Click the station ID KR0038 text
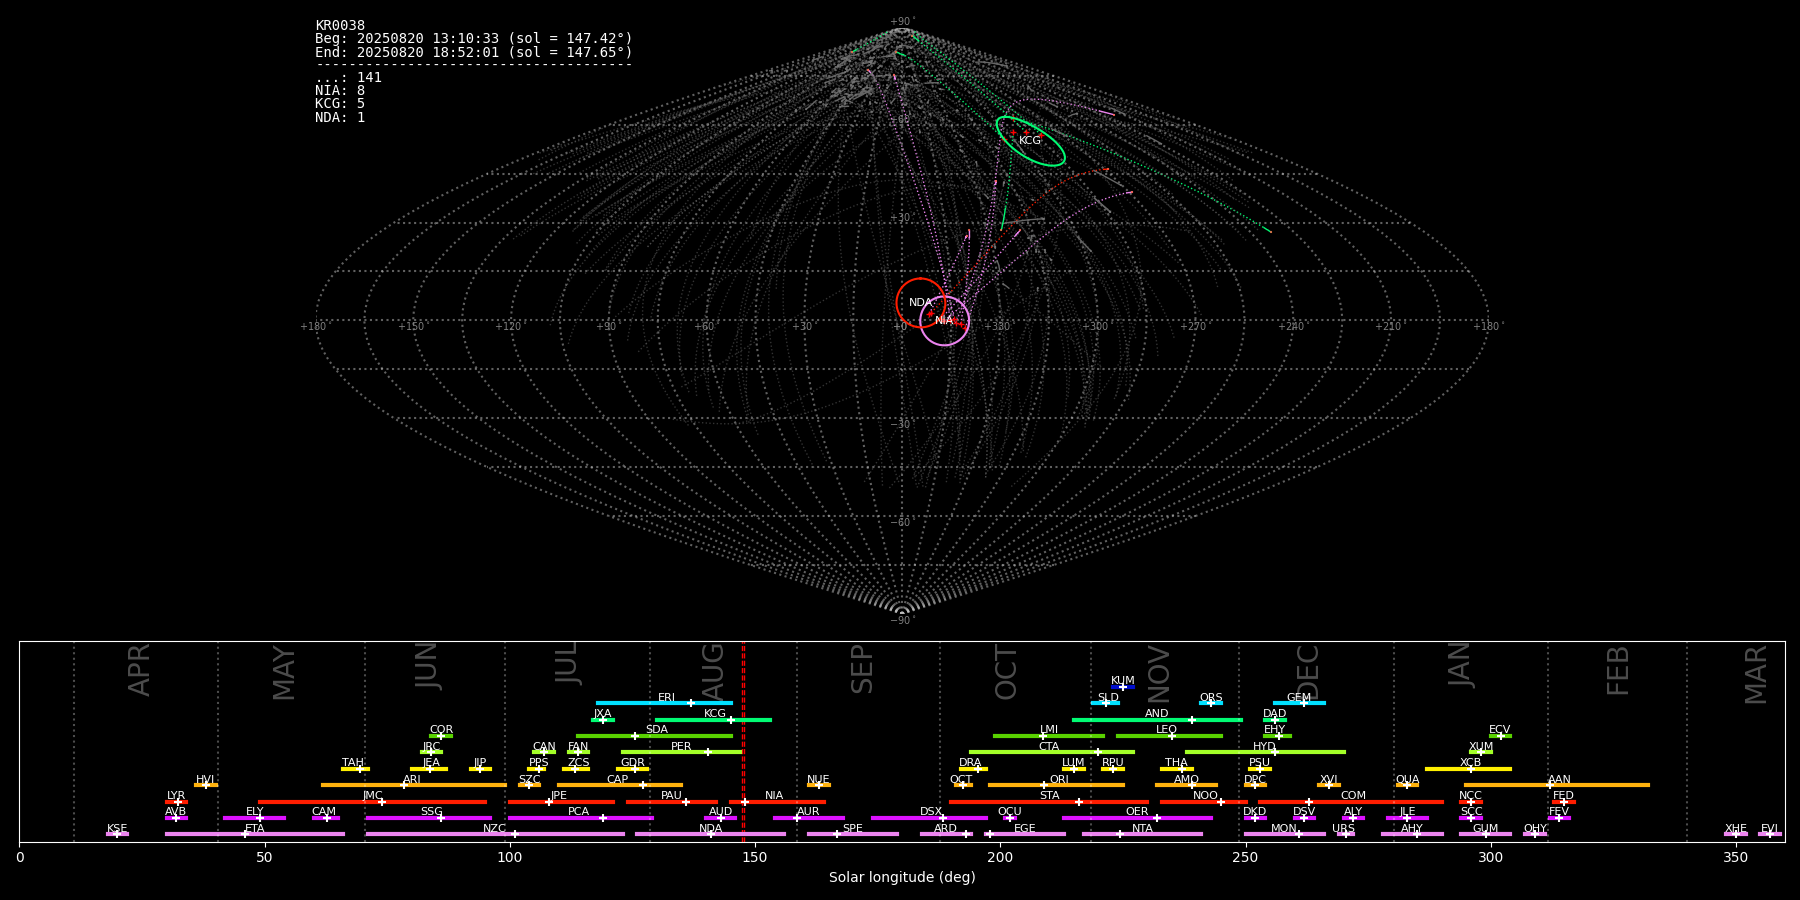 pyautogui.click(x=340, y=26)
